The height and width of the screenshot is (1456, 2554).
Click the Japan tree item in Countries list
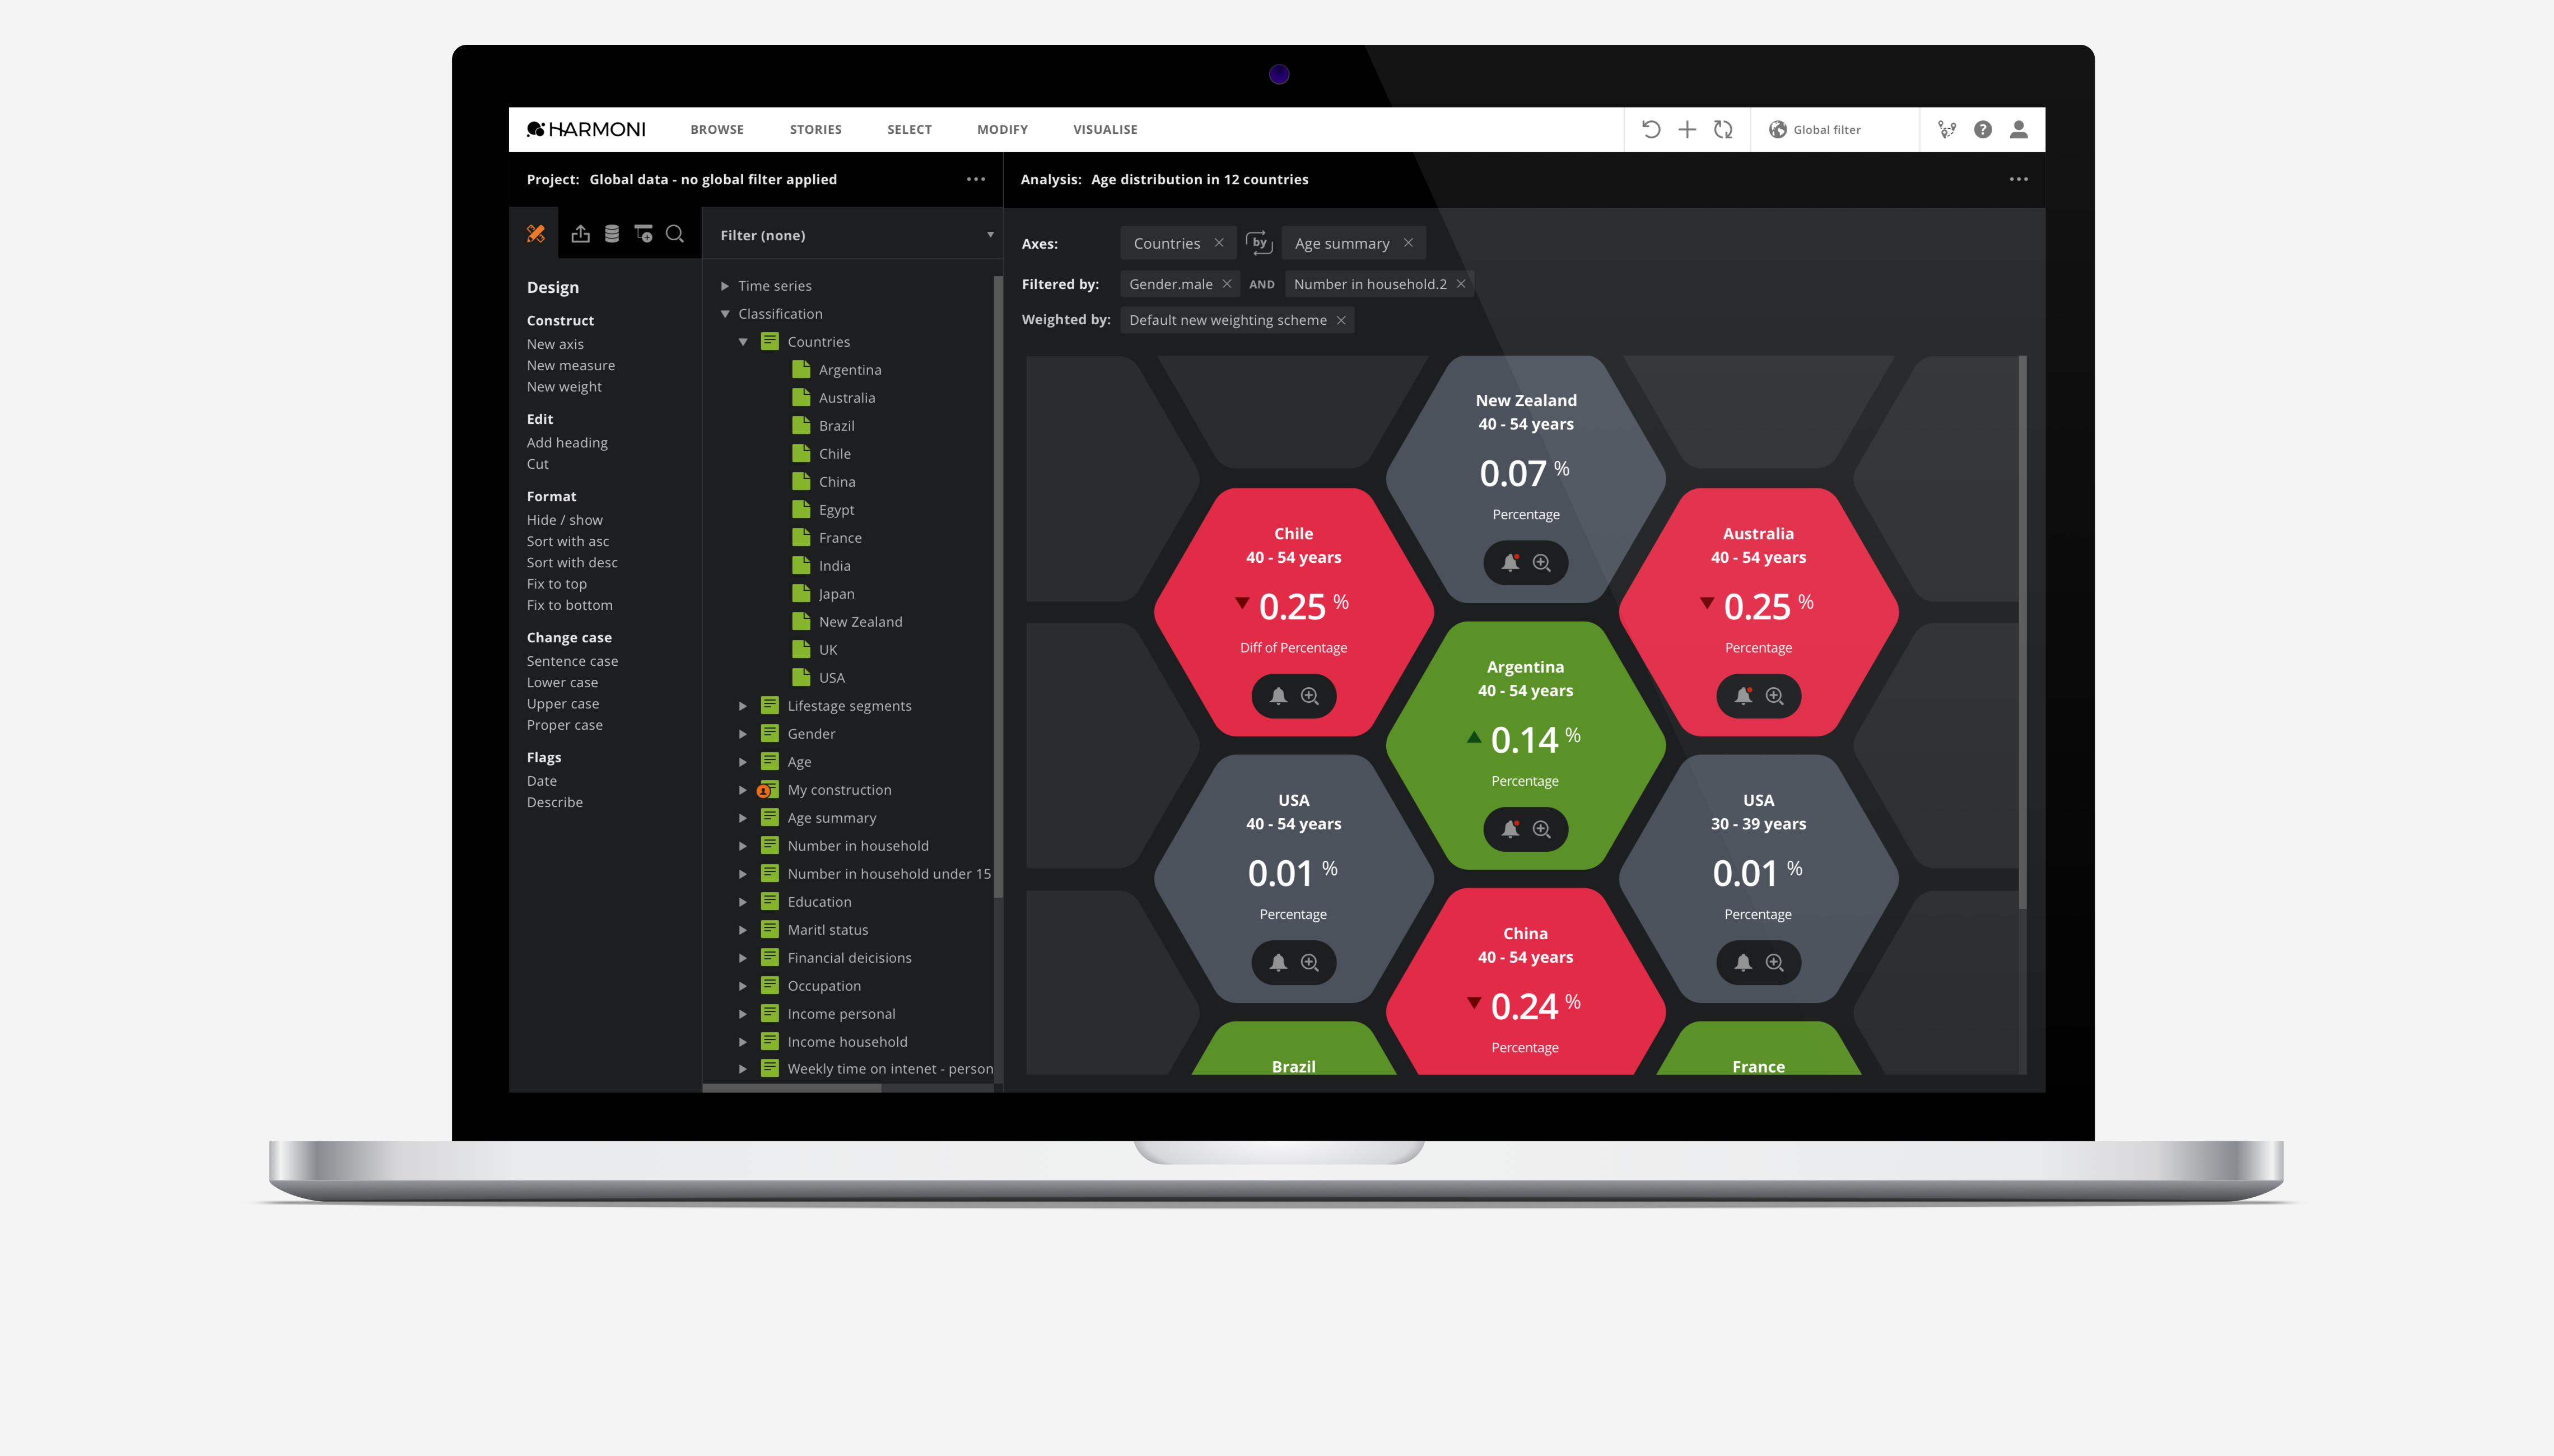point(835,593)
